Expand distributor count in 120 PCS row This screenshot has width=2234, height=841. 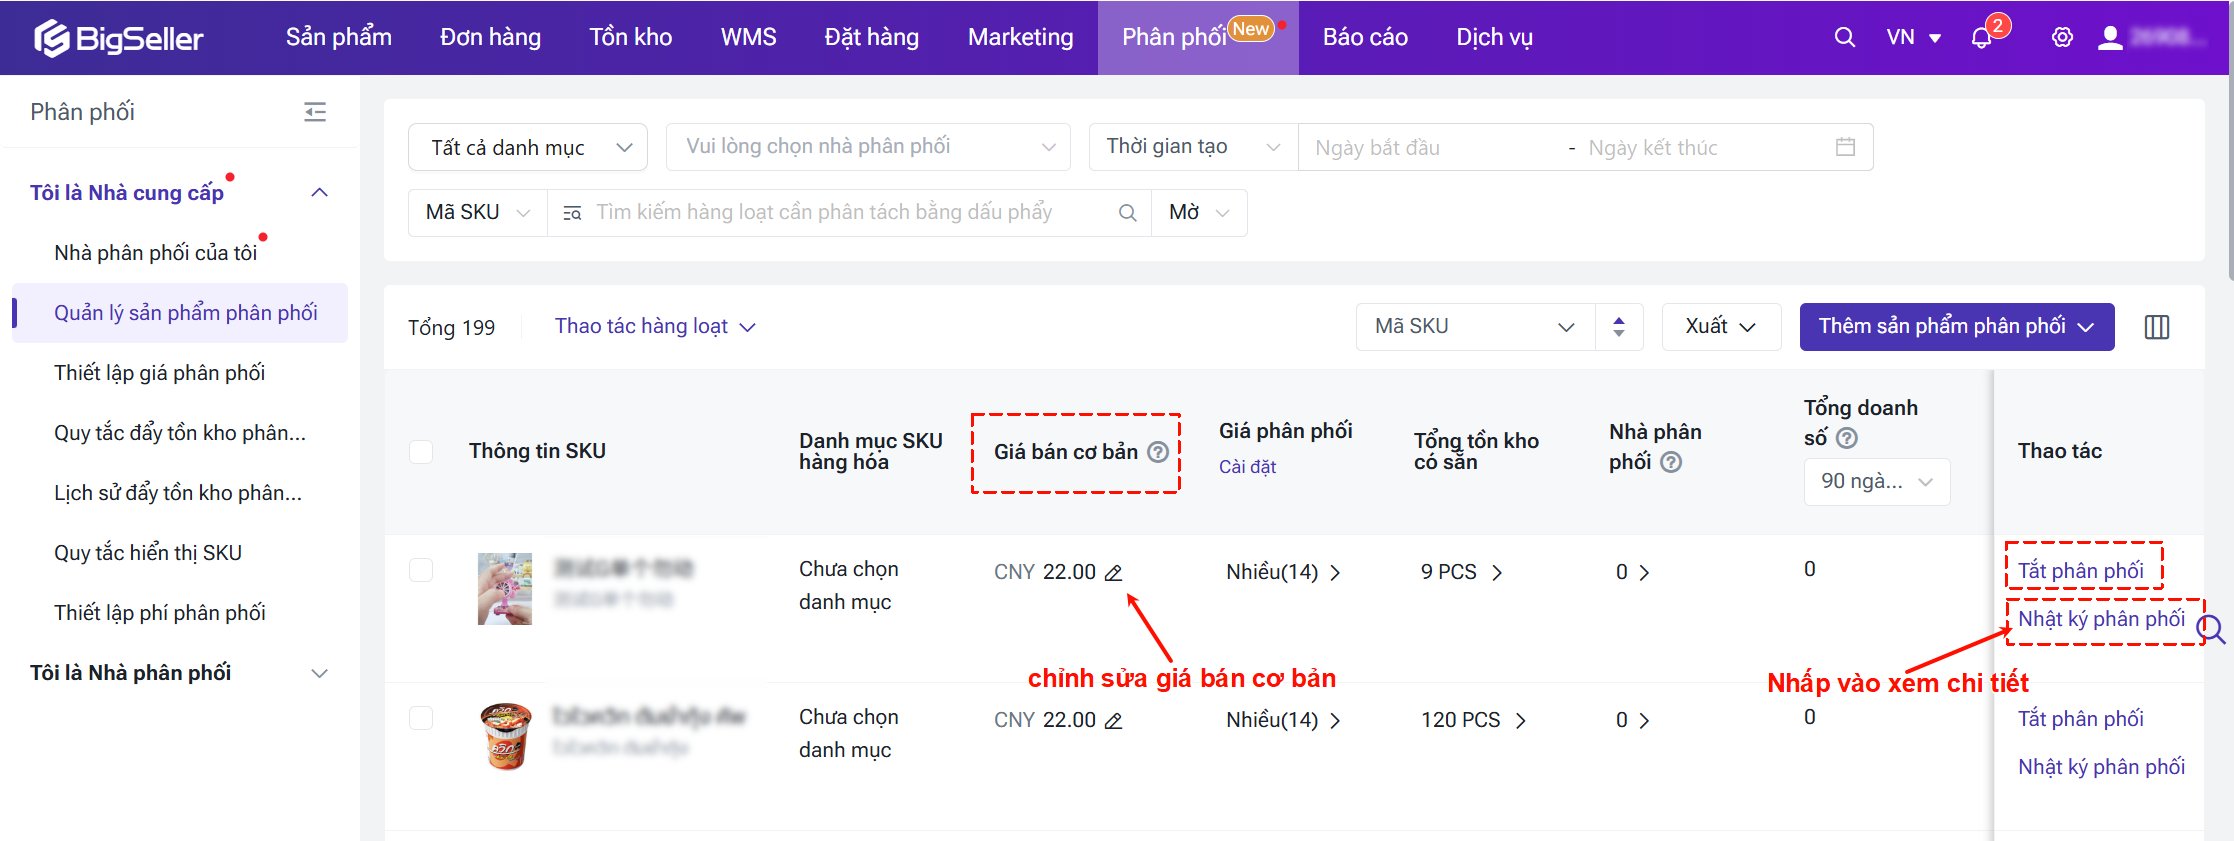1644,721
